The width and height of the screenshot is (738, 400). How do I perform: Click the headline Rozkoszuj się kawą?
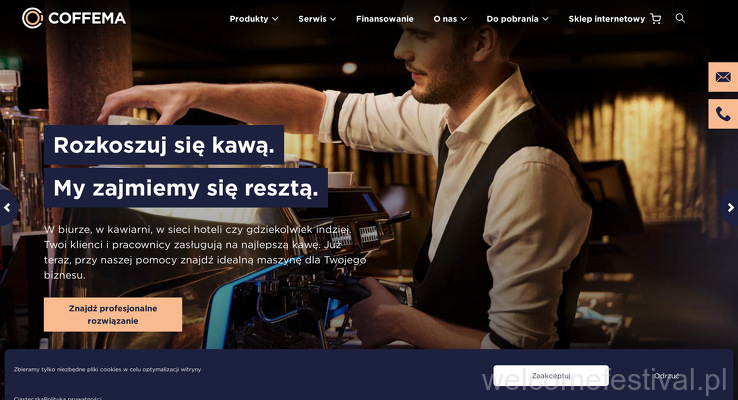coord(164,145)
